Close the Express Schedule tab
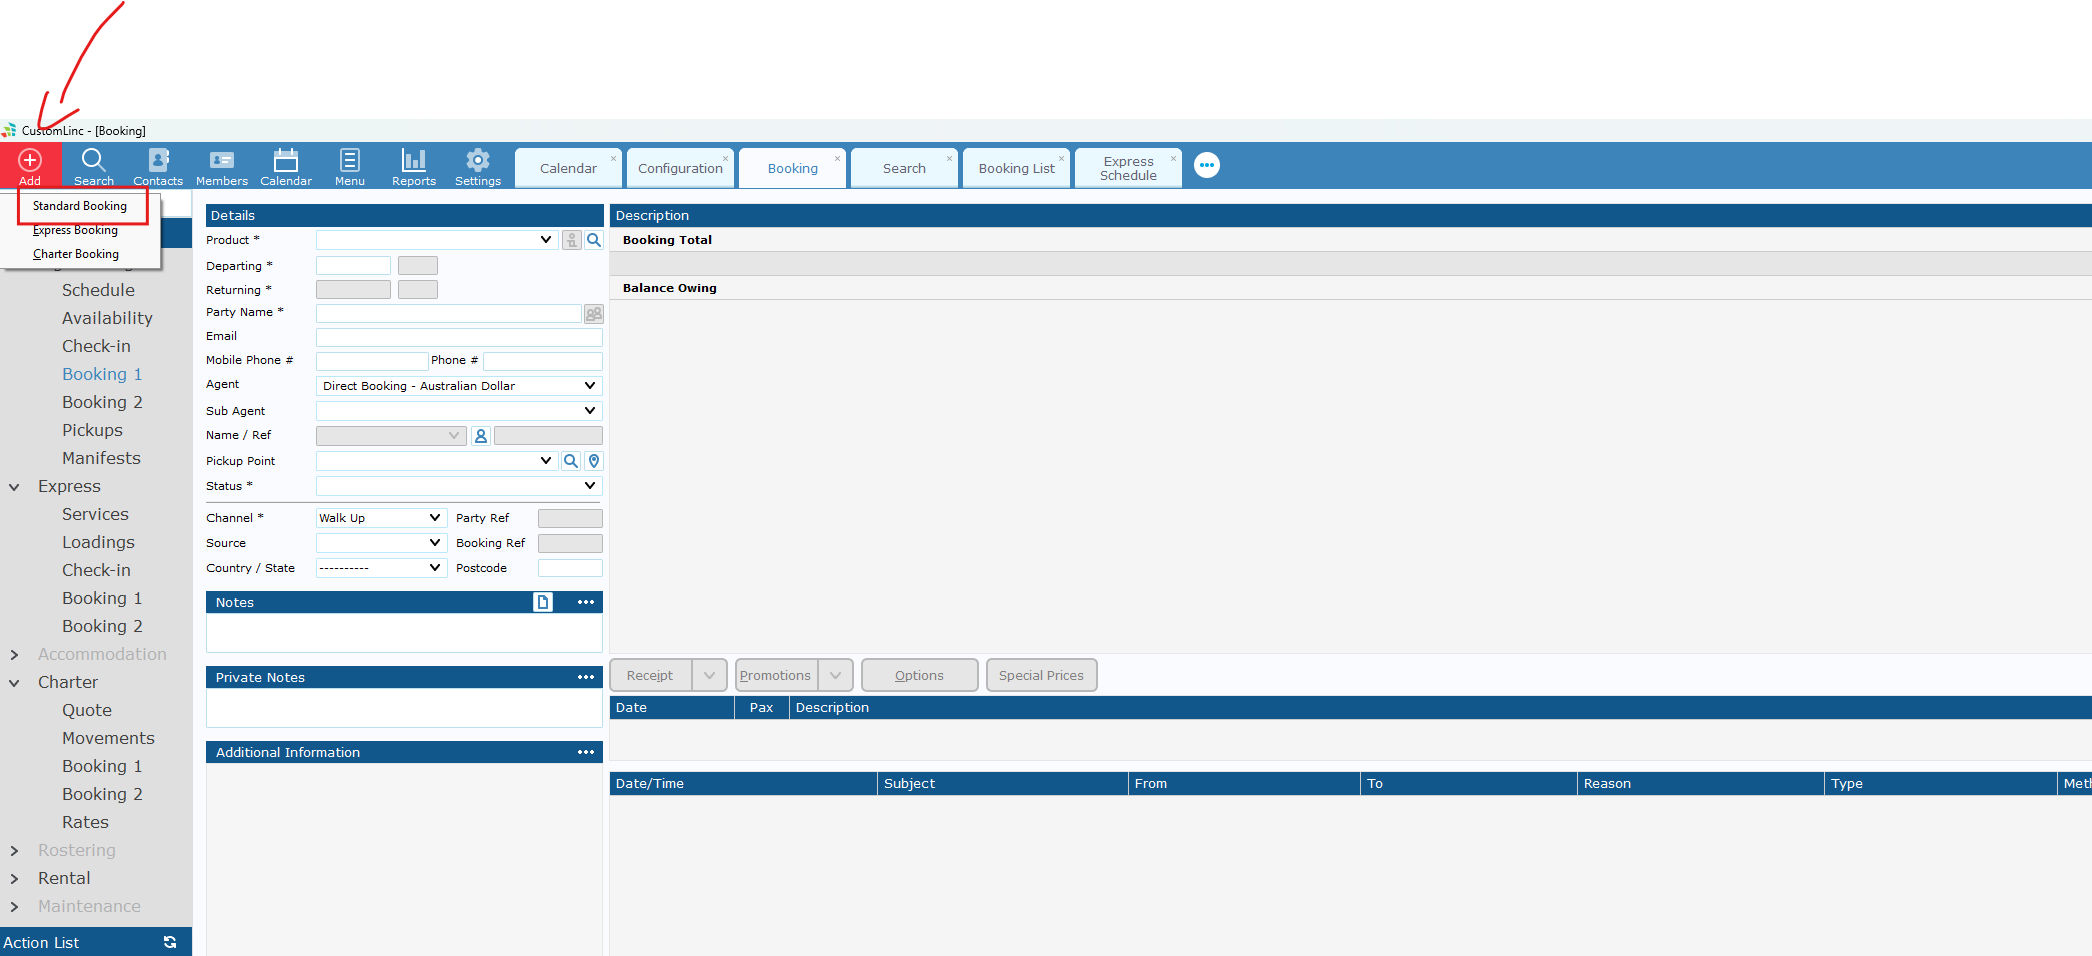The height and width of the screenshot is (956, 2092). pyautogui.click(x=1174, y=158)
